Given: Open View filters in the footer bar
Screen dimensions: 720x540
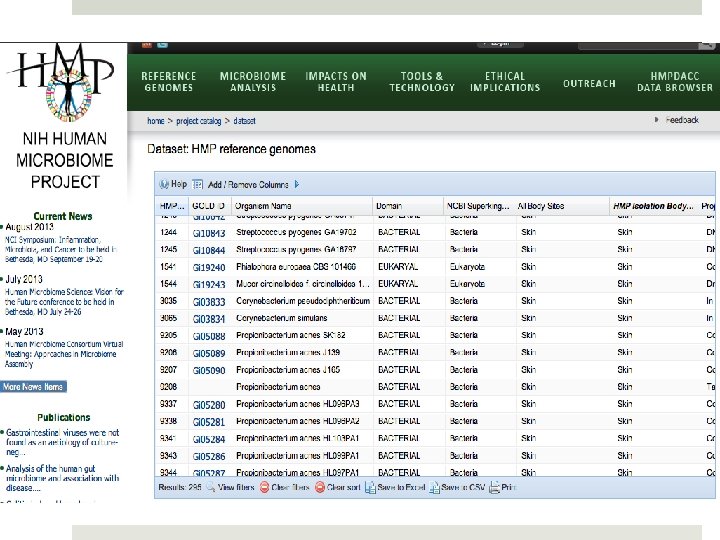Looking at the screenshot, I should (231, 487).
